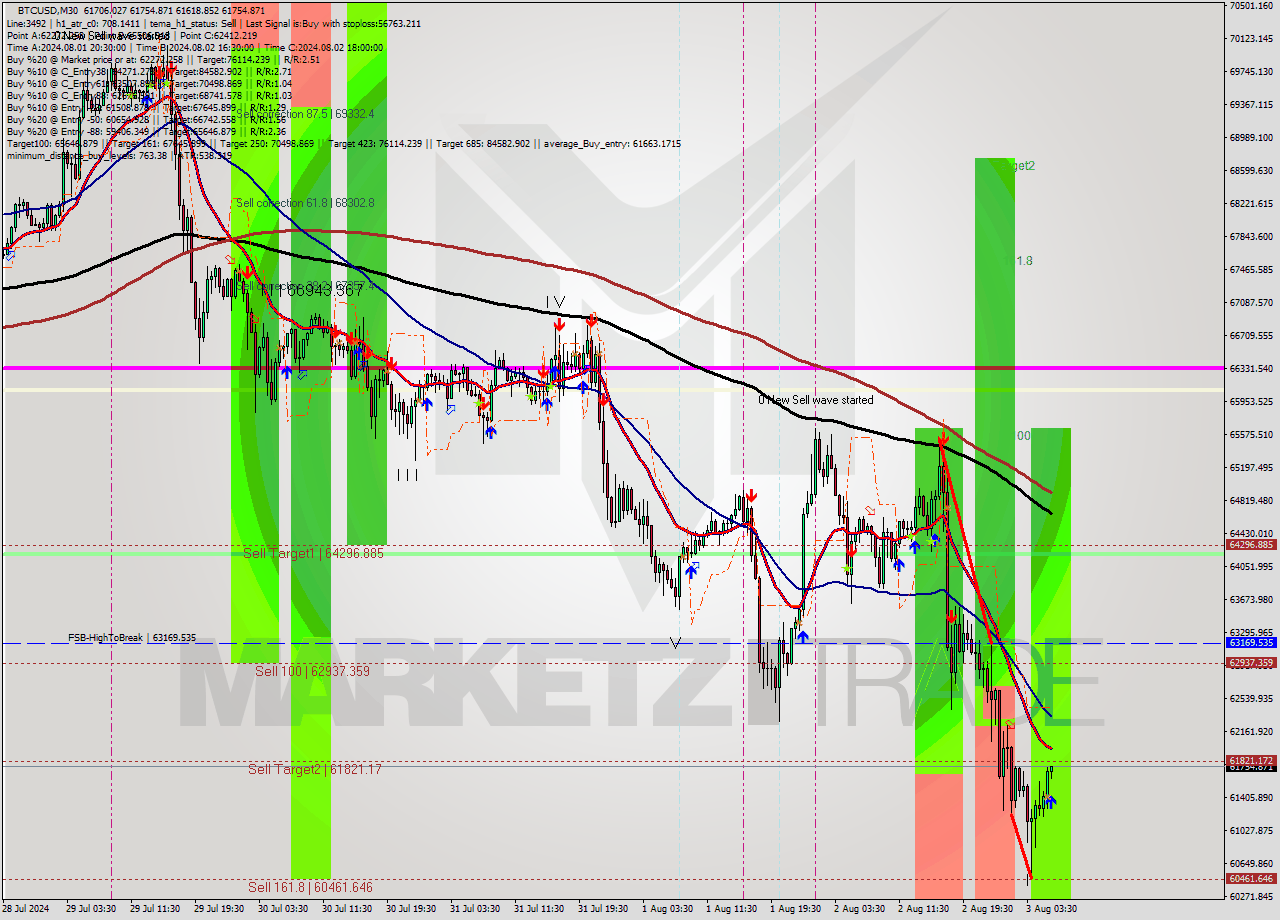Click the 'Sell 161.8 | 60461.646' label
Image resolution: width=1280 pixels, height=920 pixels.
click(310, 887)
